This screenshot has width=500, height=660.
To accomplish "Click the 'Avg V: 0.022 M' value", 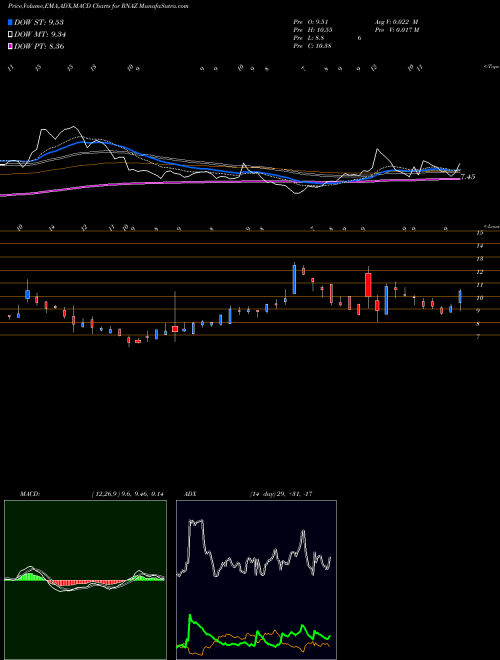I will [396, 22].
